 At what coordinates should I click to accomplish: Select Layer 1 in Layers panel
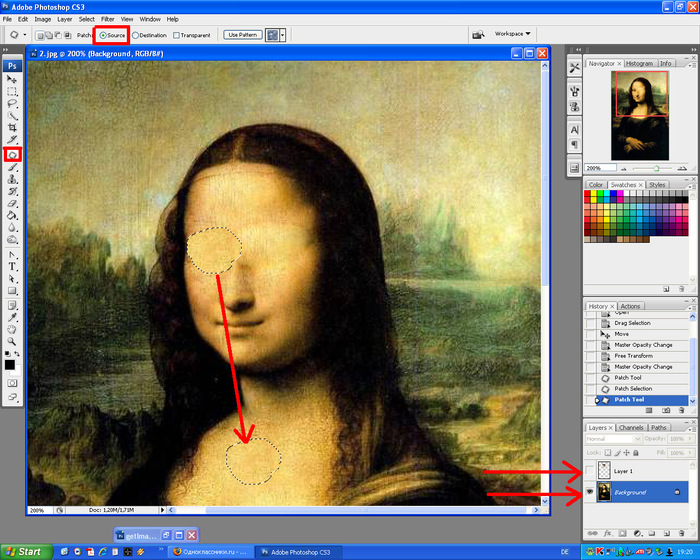click(642, 471)
